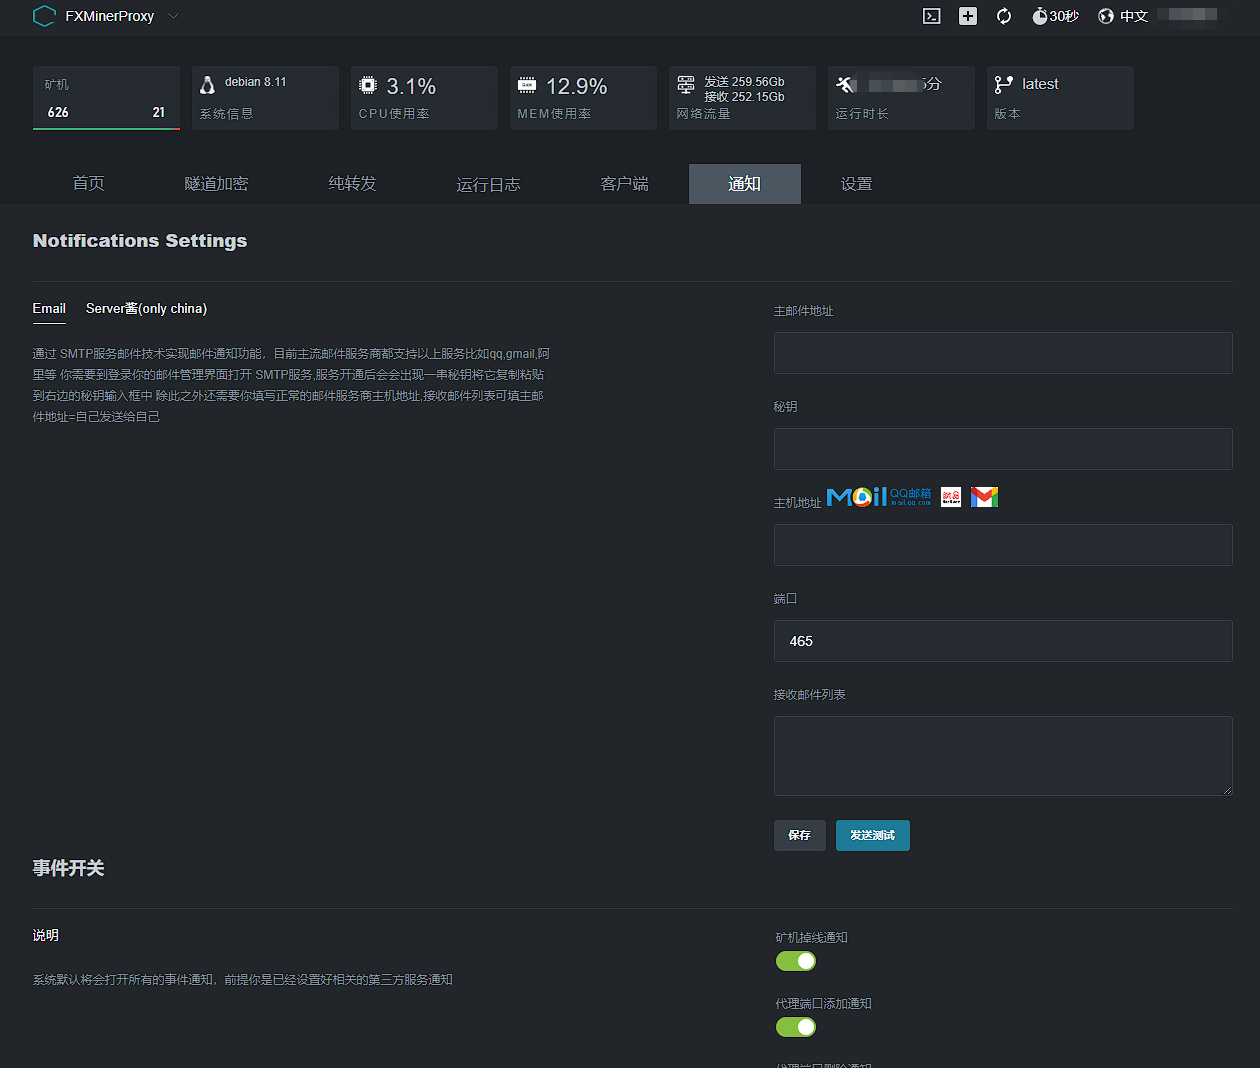Click the debian 8.11 system info card
This screenshot has height=1068, width=1260.
click(x=265, y=98)
